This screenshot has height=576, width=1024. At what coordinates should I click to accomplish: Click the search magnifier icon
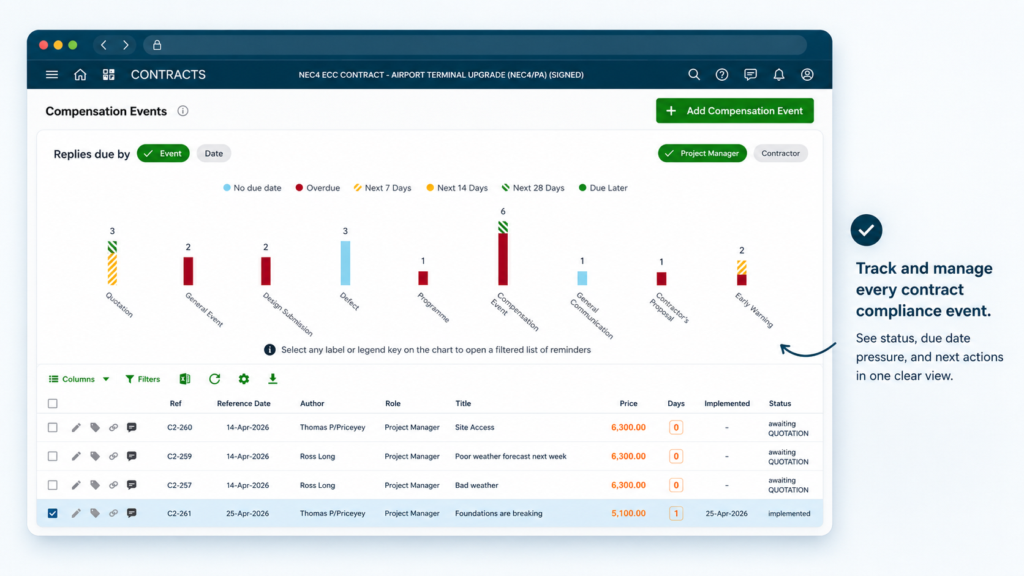point(694,74)
